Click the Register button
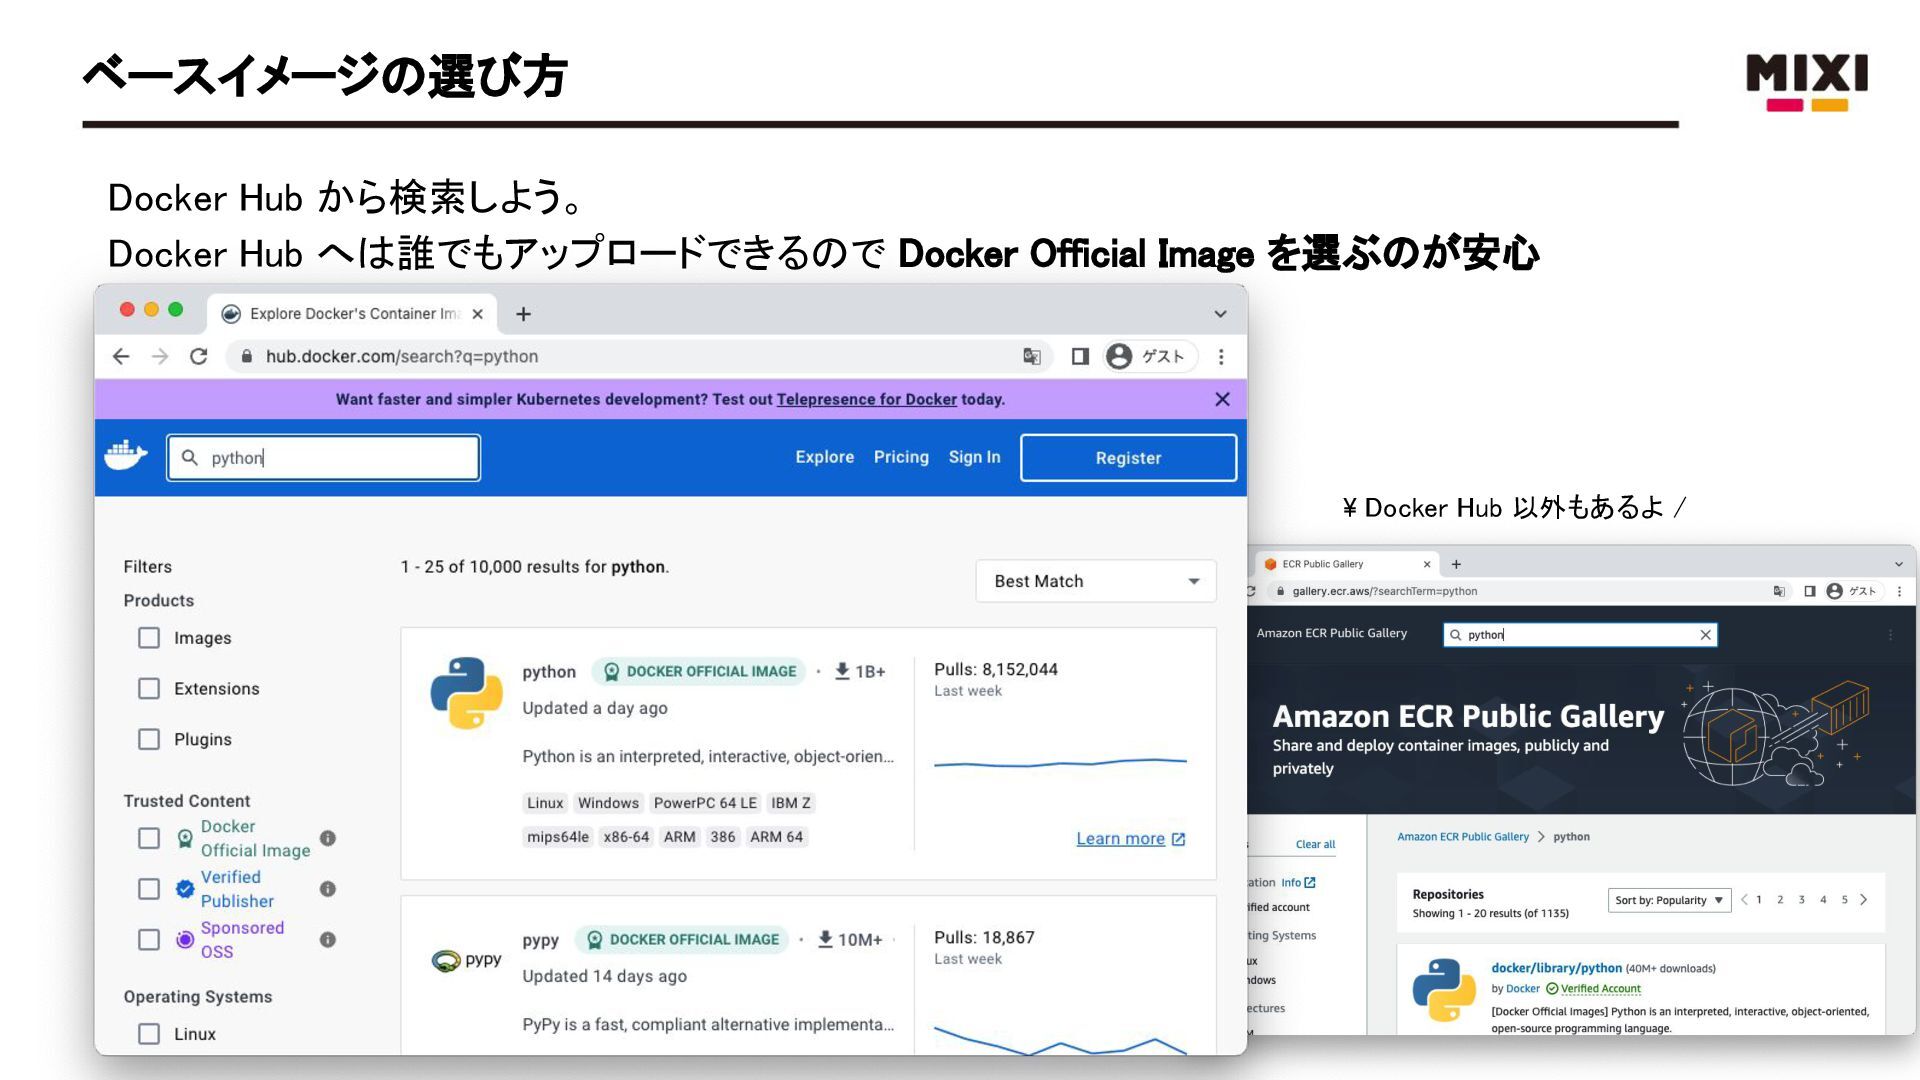The width and height of the screenshot is (1920, 1080). coord(1128,458)
